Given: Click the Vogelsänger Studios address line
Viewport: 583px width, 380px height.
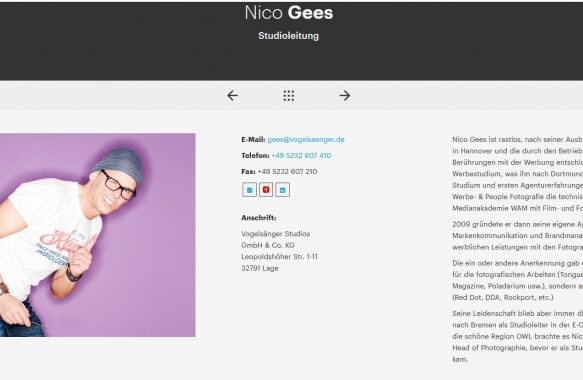Looking at the screenshot, I should pyautogui.click(x=276, y=234).
